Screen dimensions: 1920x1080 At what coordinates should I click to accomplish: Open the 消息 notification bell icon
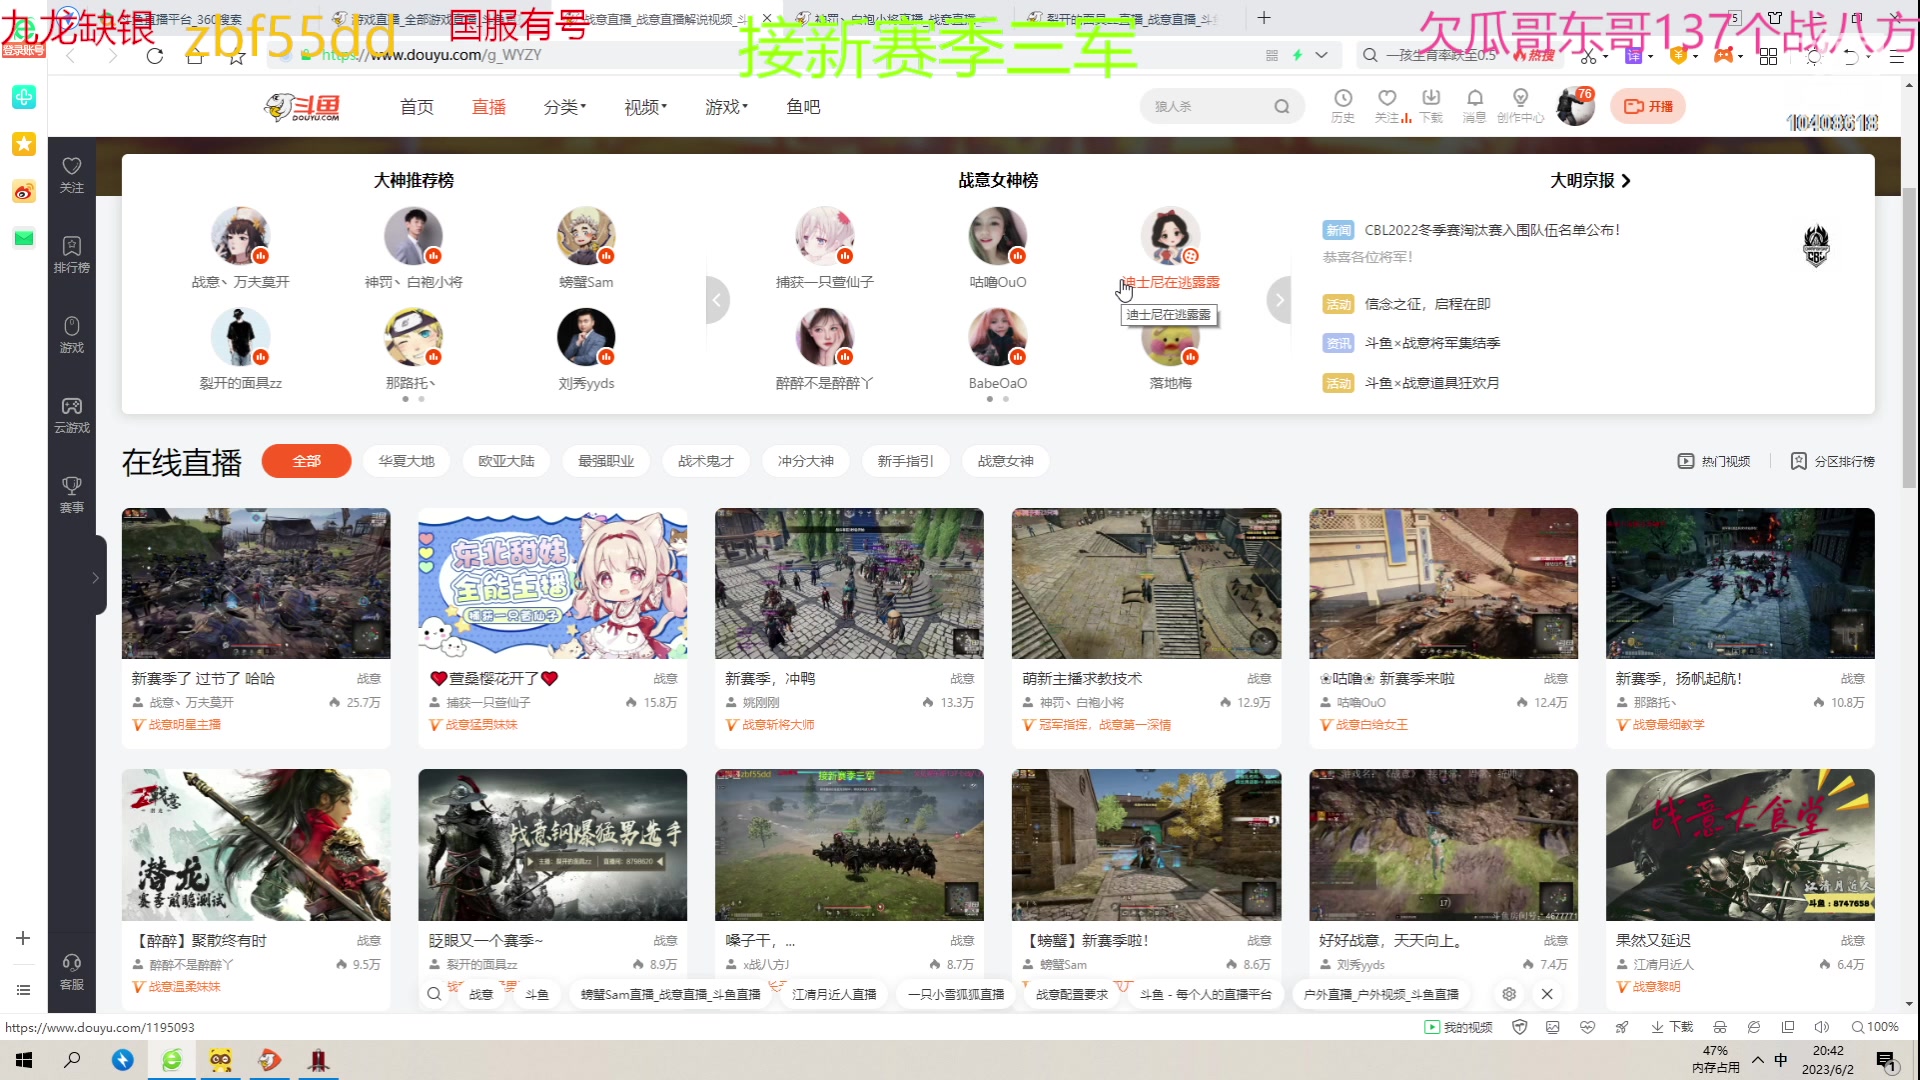click(x=1475, y=105)
